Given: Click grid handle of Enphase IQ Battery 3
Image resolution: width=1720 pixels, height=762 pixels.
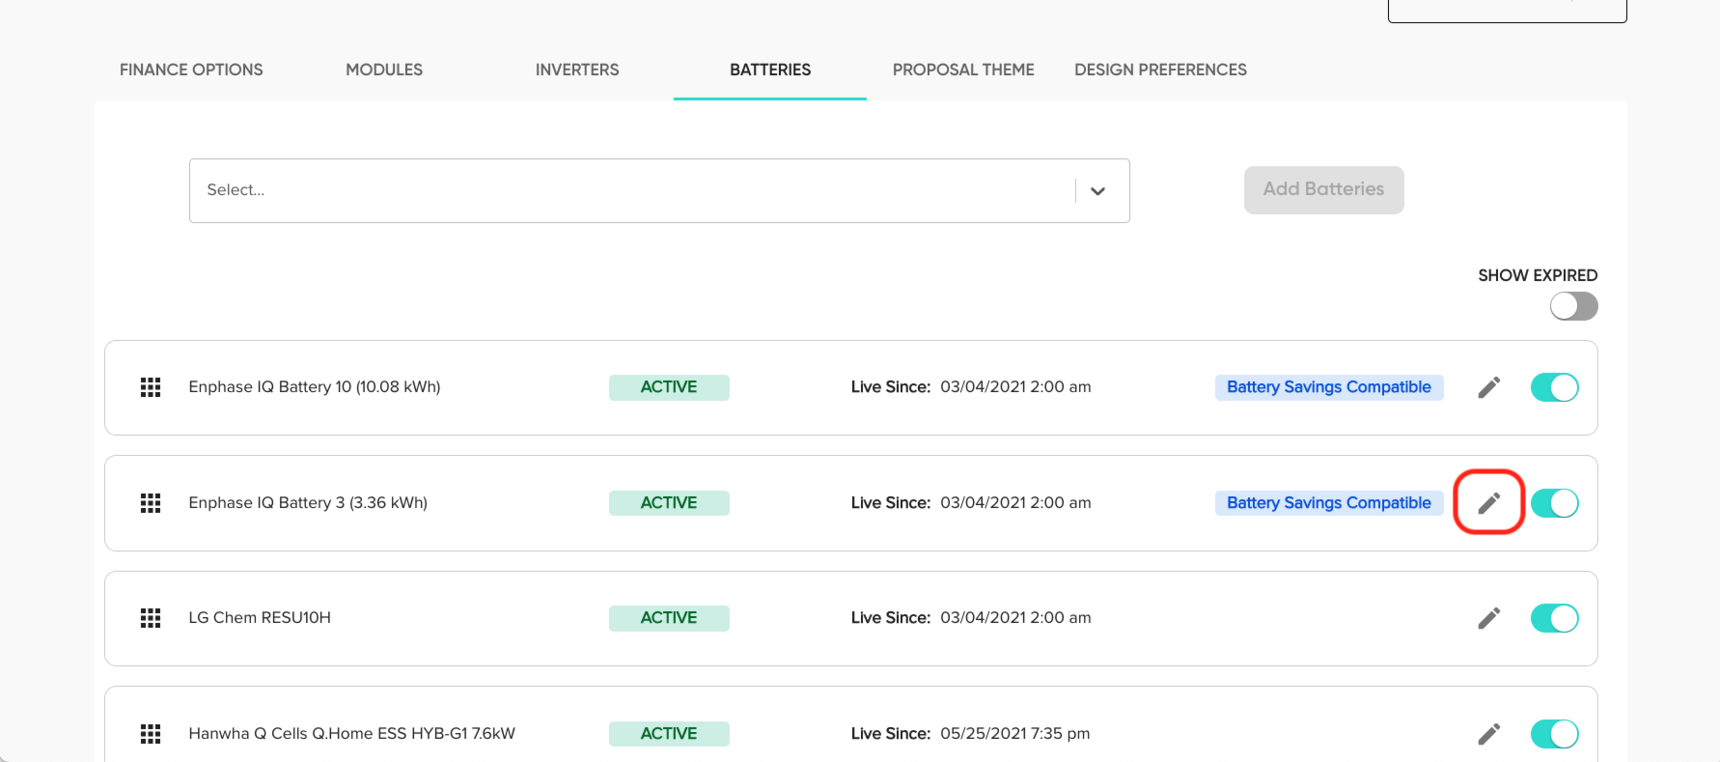Looking at the screenshot, I should point(150,503).
